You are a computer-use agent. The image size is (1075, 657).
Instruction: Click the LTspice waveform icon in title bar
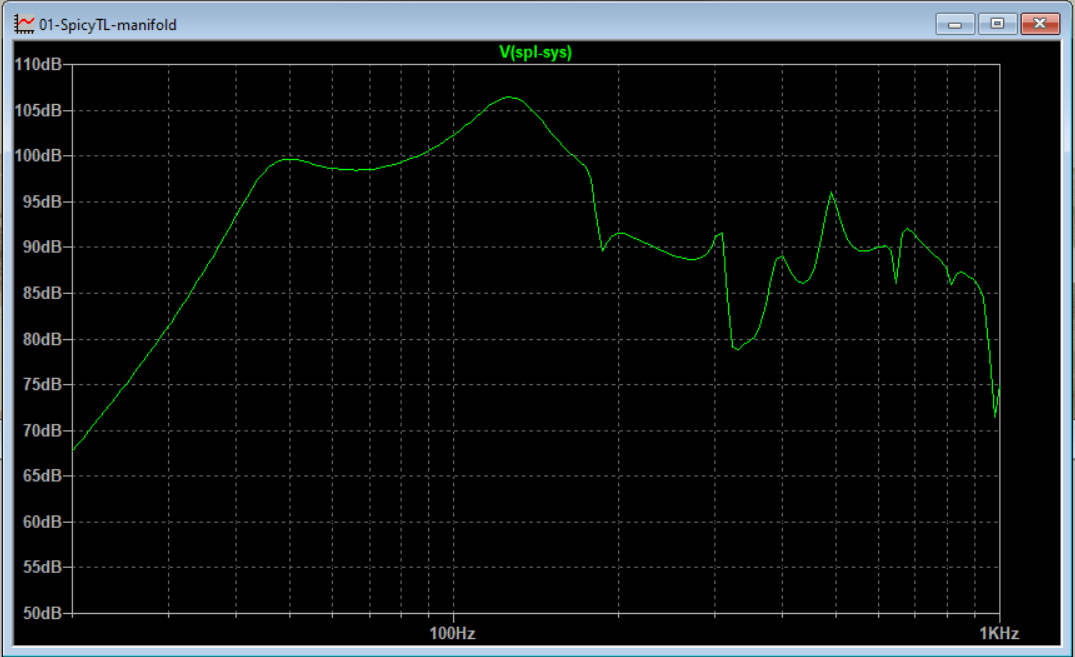tap(24, 24)
